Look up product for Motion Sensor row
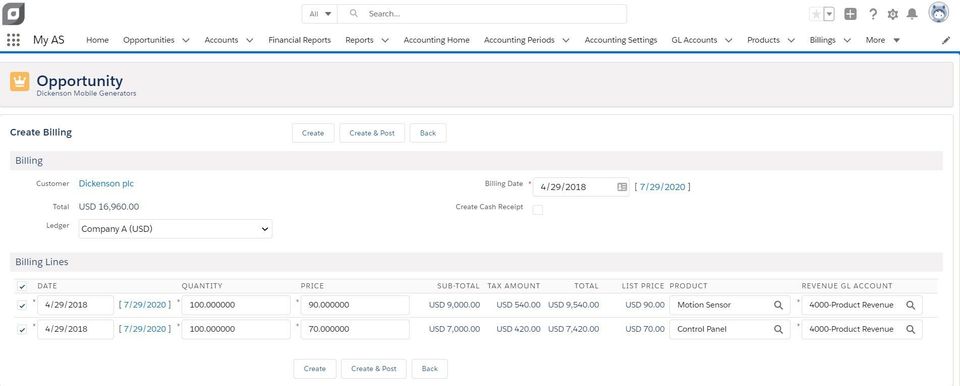Image resolution: width=960 pixels, height=386 pixels. click(778, 305)
